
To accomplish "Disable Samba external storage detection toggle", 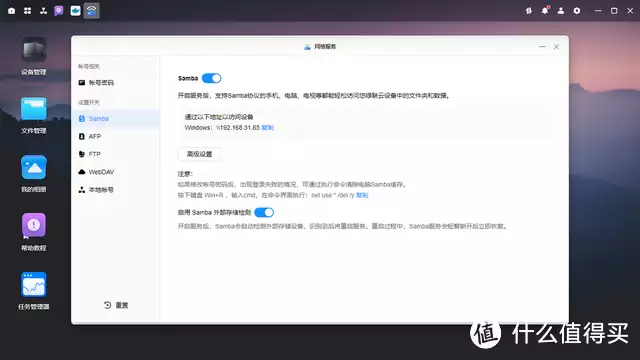I will tap(264, 212).
